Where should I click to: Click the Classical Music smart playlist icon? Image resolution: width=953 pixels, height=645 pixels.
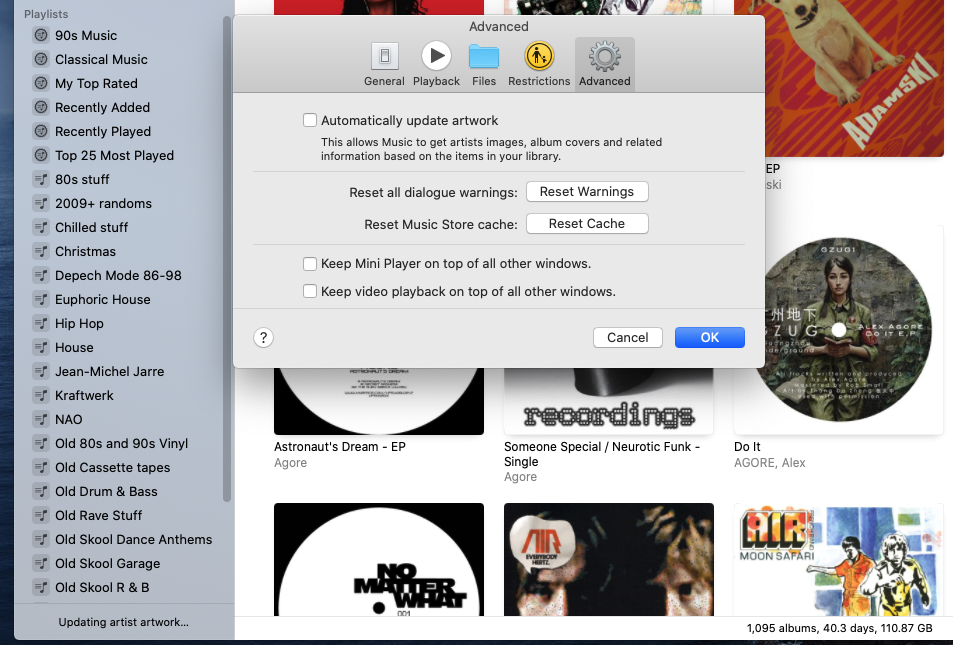pos(41,60)
